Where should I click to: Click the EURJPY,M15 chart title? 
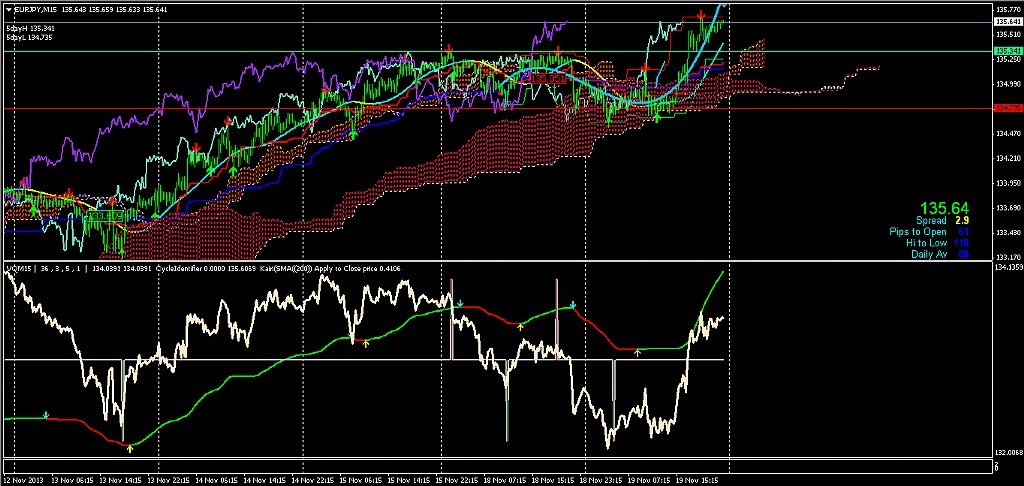pyautogui.click(x=35, y=9)
